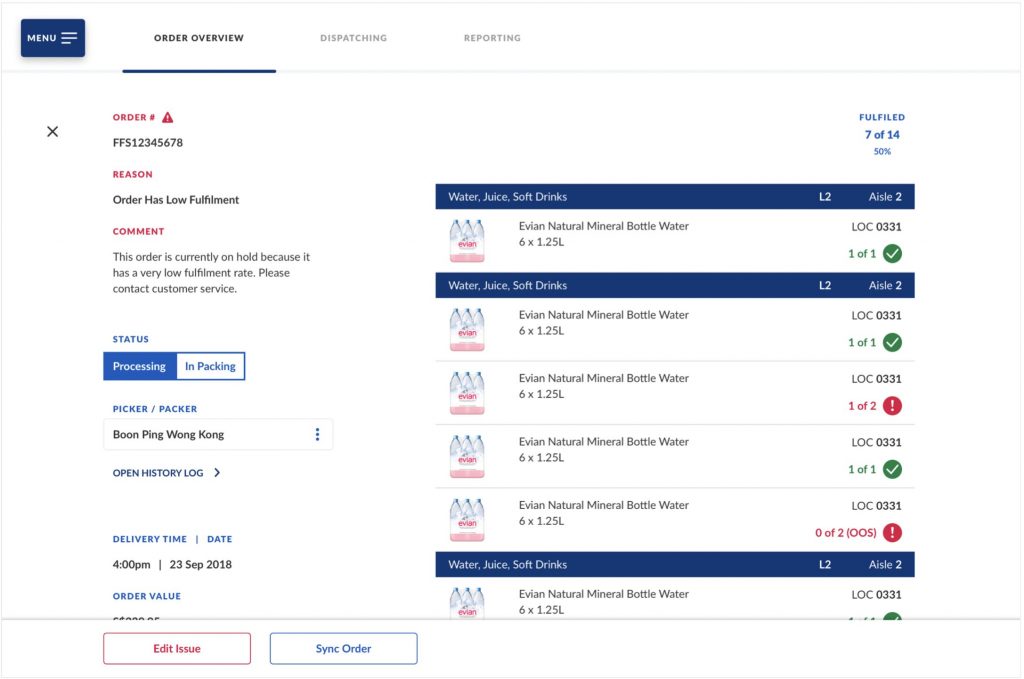Click the topmost Water, Juice, Soft Drinks header
Screen dimensions: 1024x679
point(675,197)
